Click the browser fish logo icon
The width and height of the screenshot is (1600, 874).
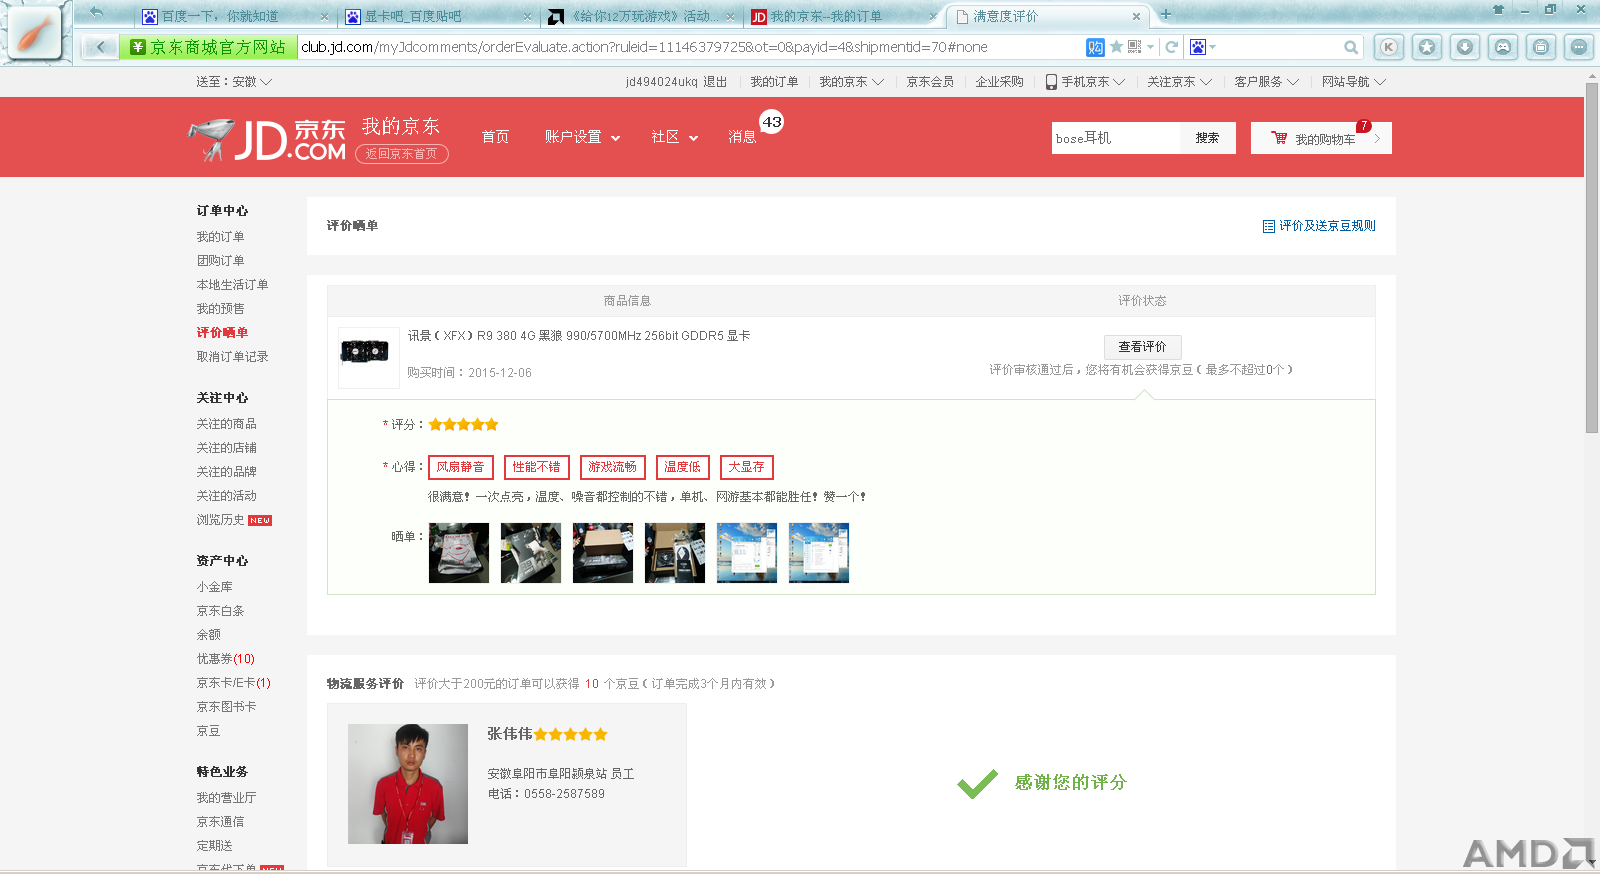tap(36, 32)
